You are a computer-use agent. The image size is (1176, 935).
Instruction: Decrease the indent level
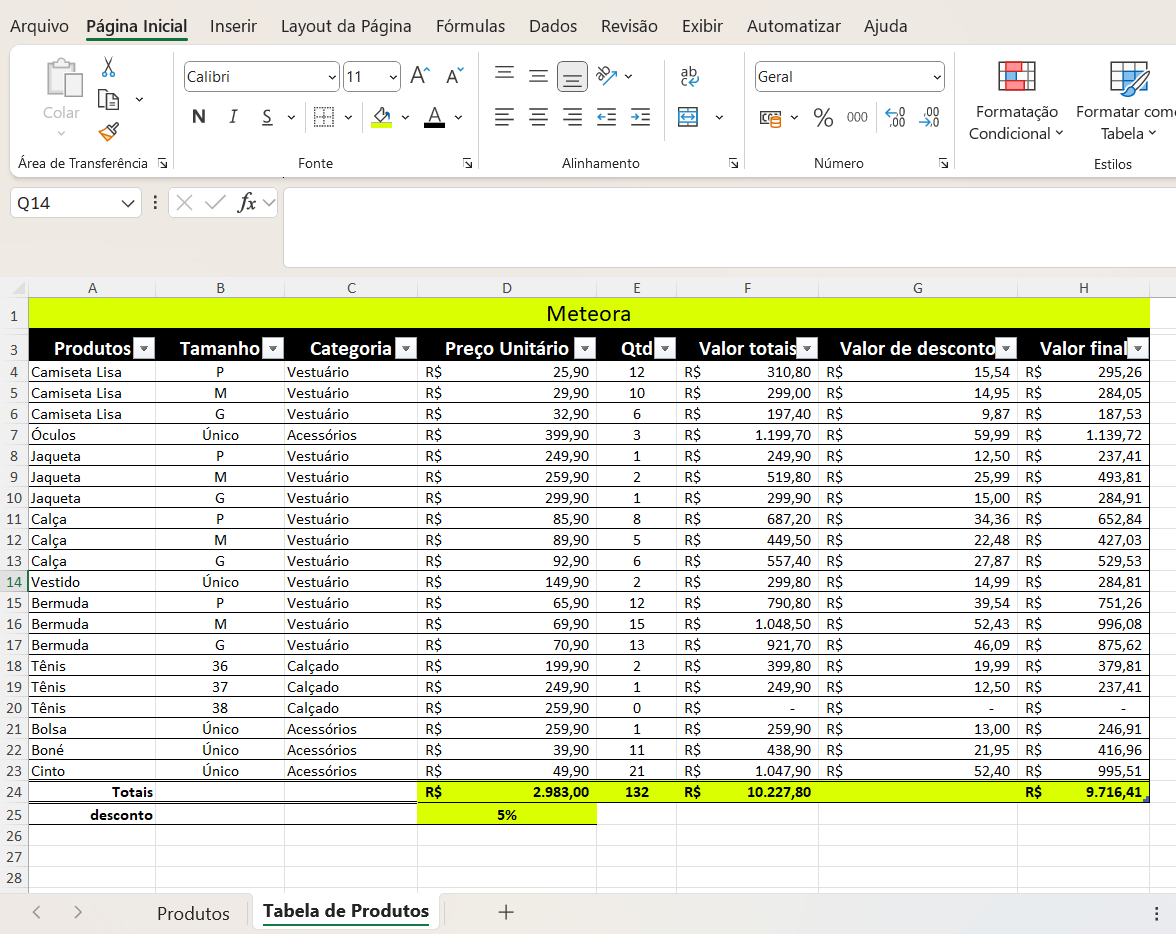point(606,117)
